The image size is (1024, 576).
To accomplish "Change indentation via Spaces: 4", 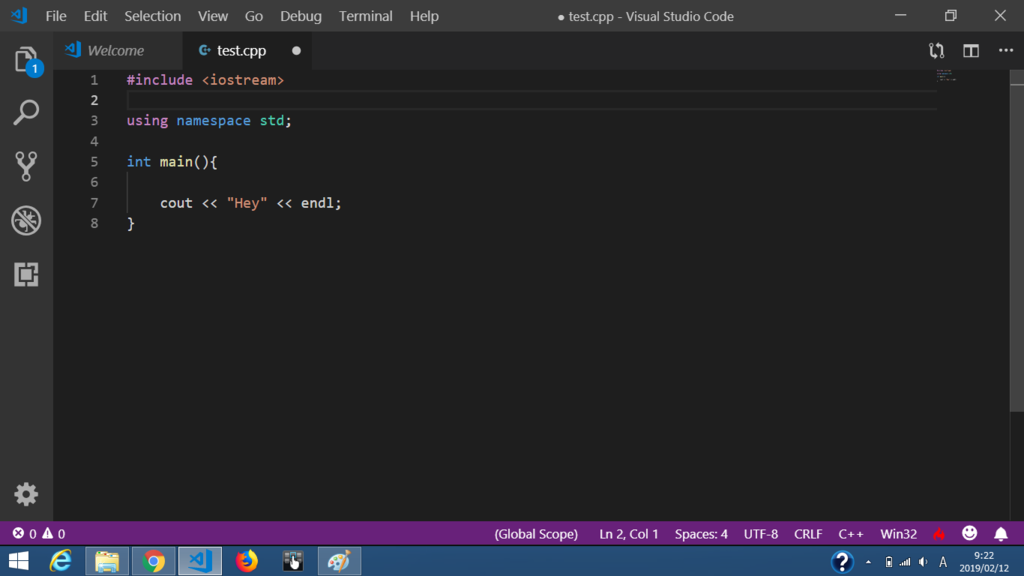I will (x=701, y=534).
